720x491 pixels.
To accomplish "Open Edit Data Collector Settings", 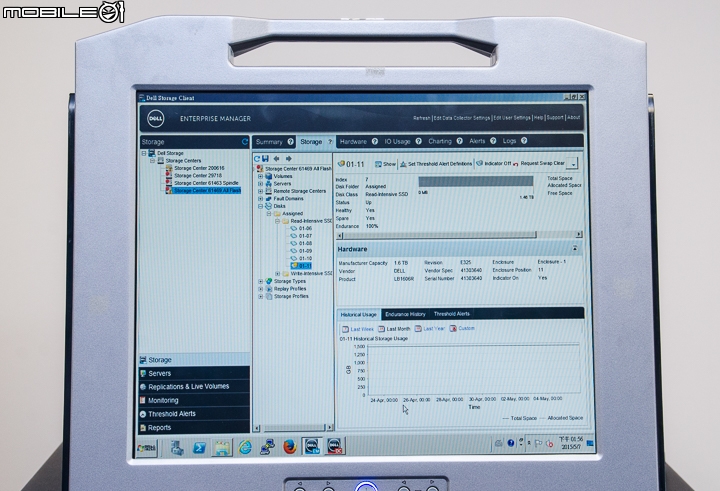I will coord(462,118).
